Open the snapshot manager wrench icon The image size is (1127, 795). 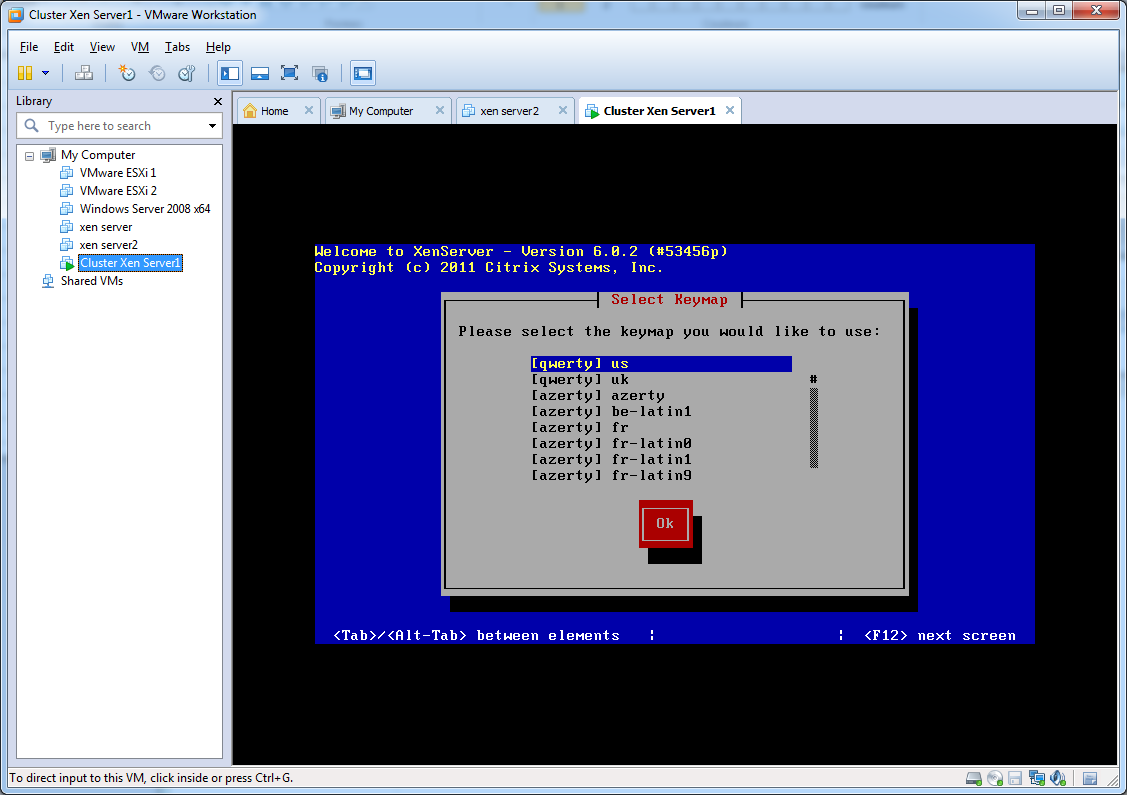[x=186, y=73]
